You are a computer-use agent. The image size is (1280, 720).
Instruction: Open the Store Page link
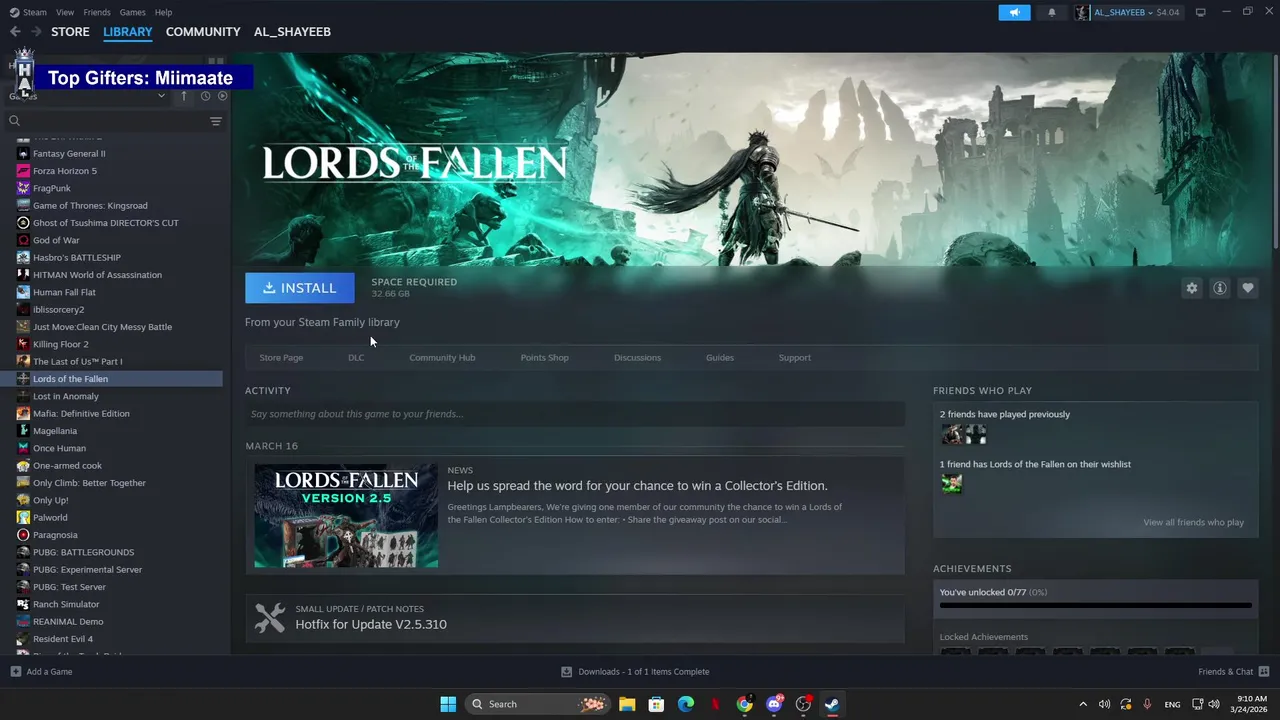pyautogui.click(x=281, y=358)
